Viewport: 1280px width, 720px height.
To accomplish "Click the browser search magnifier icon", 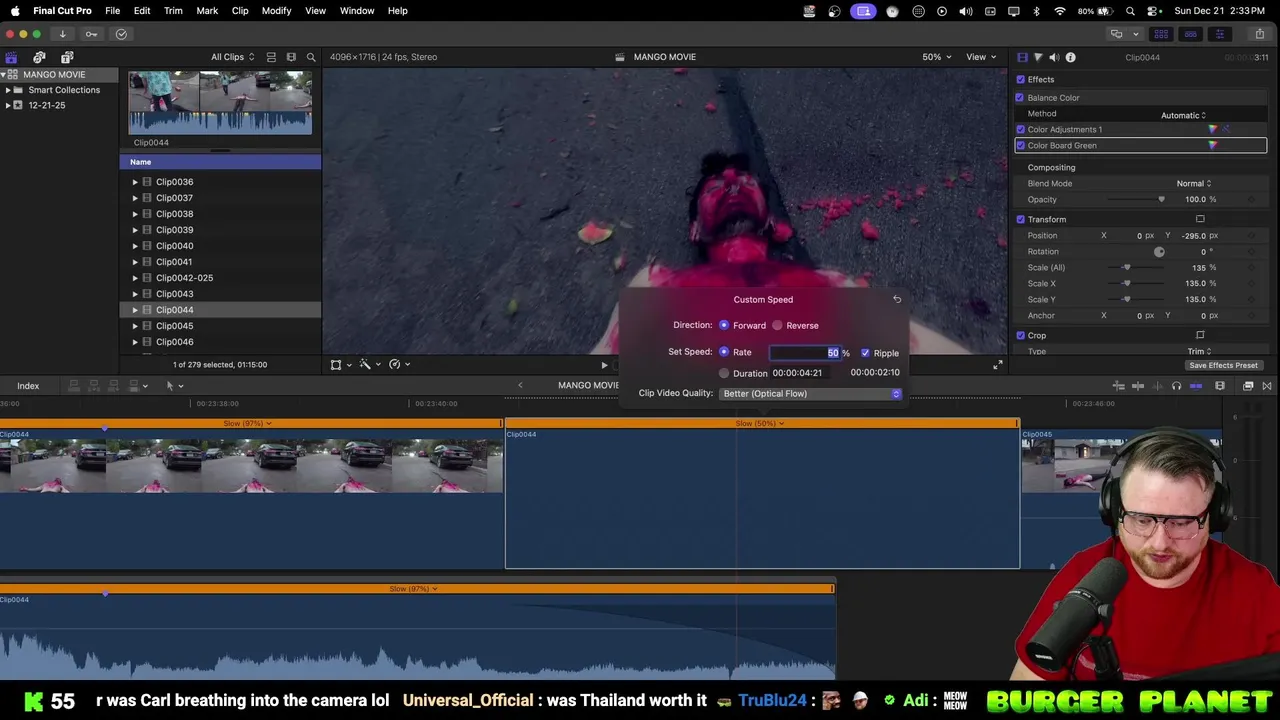I will click(311, 57).
